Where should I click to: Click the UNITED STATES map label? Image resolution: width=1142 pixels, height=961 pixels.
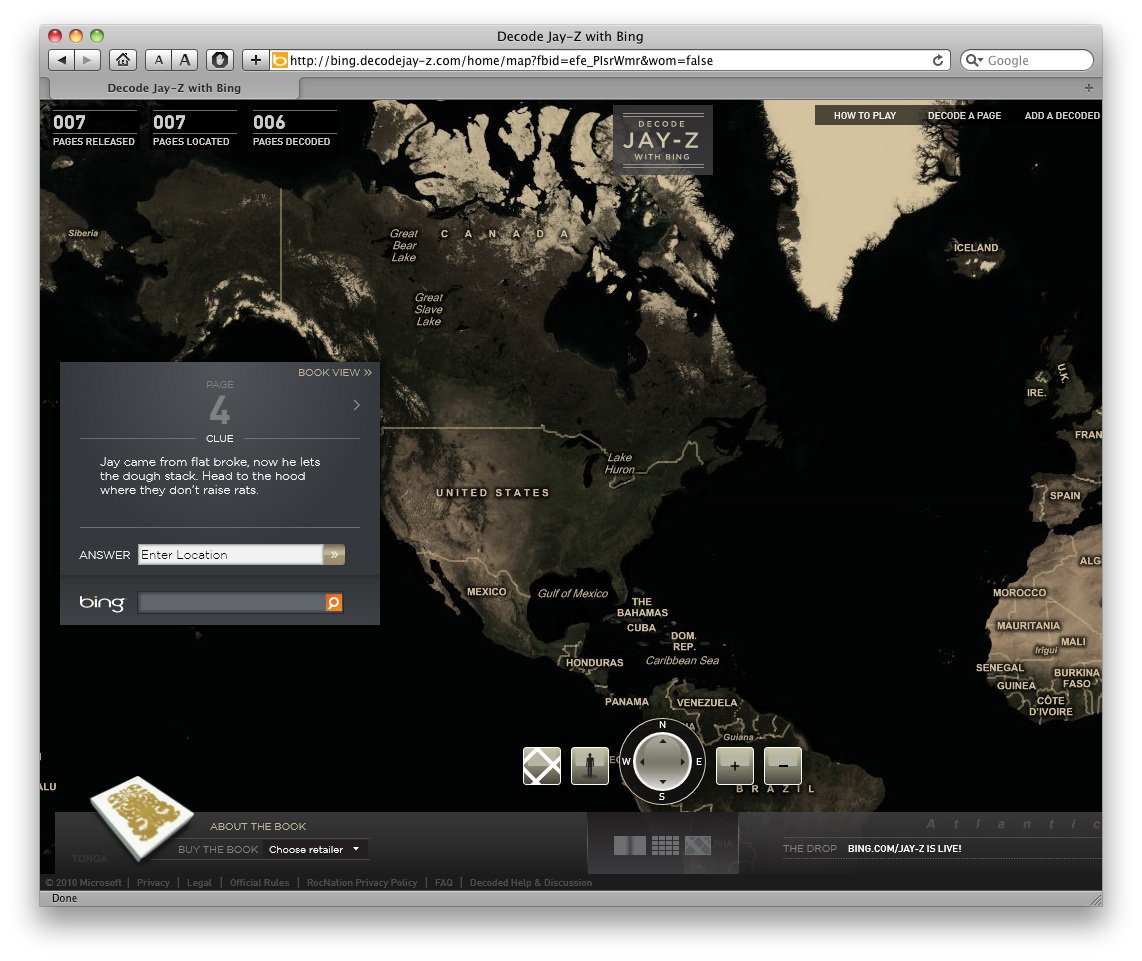point(492,493)
